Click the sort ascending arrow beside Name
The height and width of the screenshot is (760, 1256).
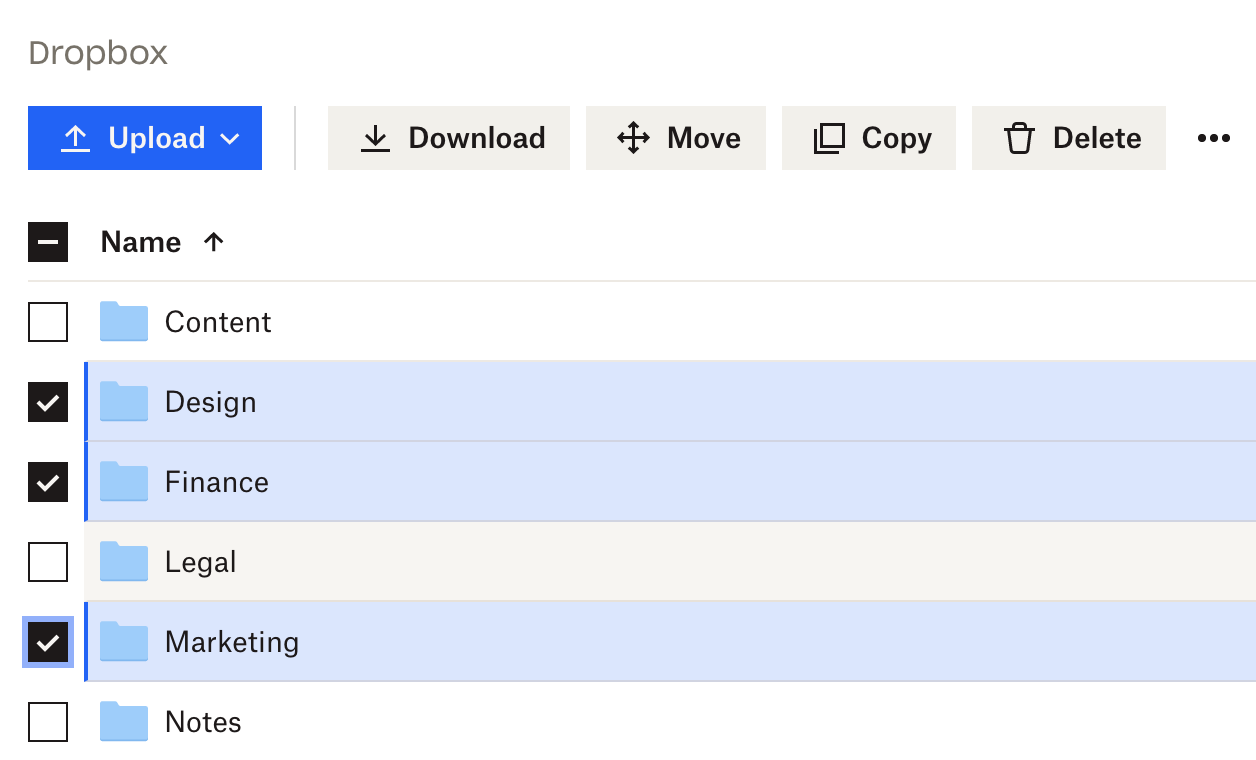(x=213, y=242)
